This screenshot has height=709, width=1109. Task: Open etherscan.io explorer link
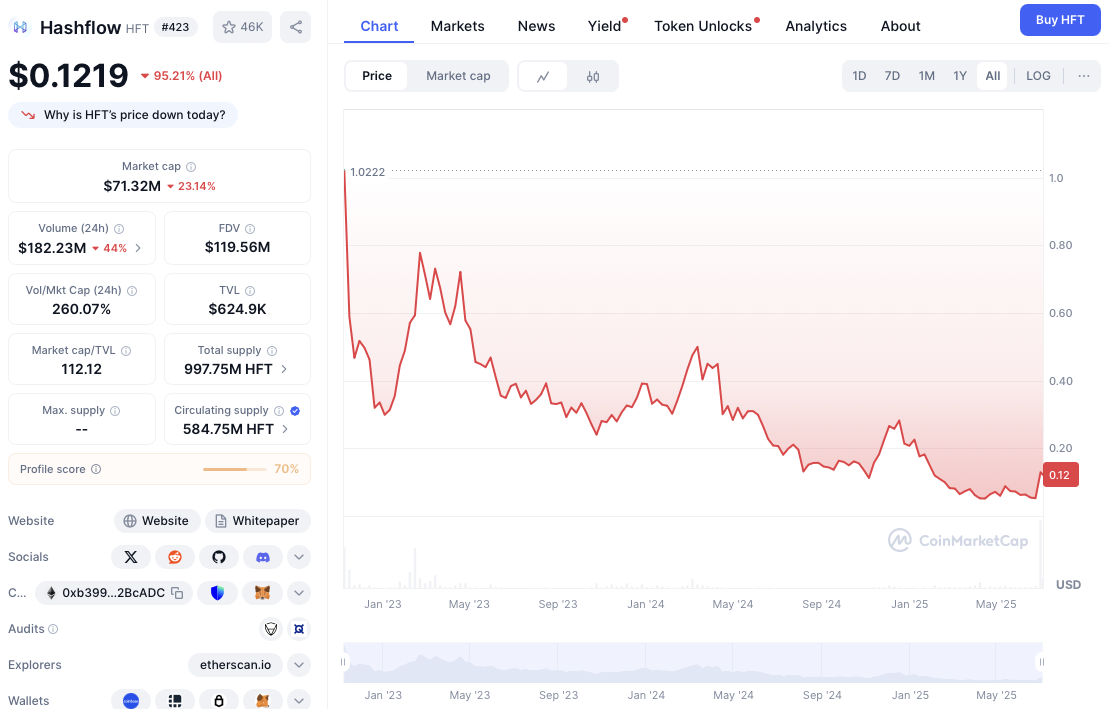[236, 665]
